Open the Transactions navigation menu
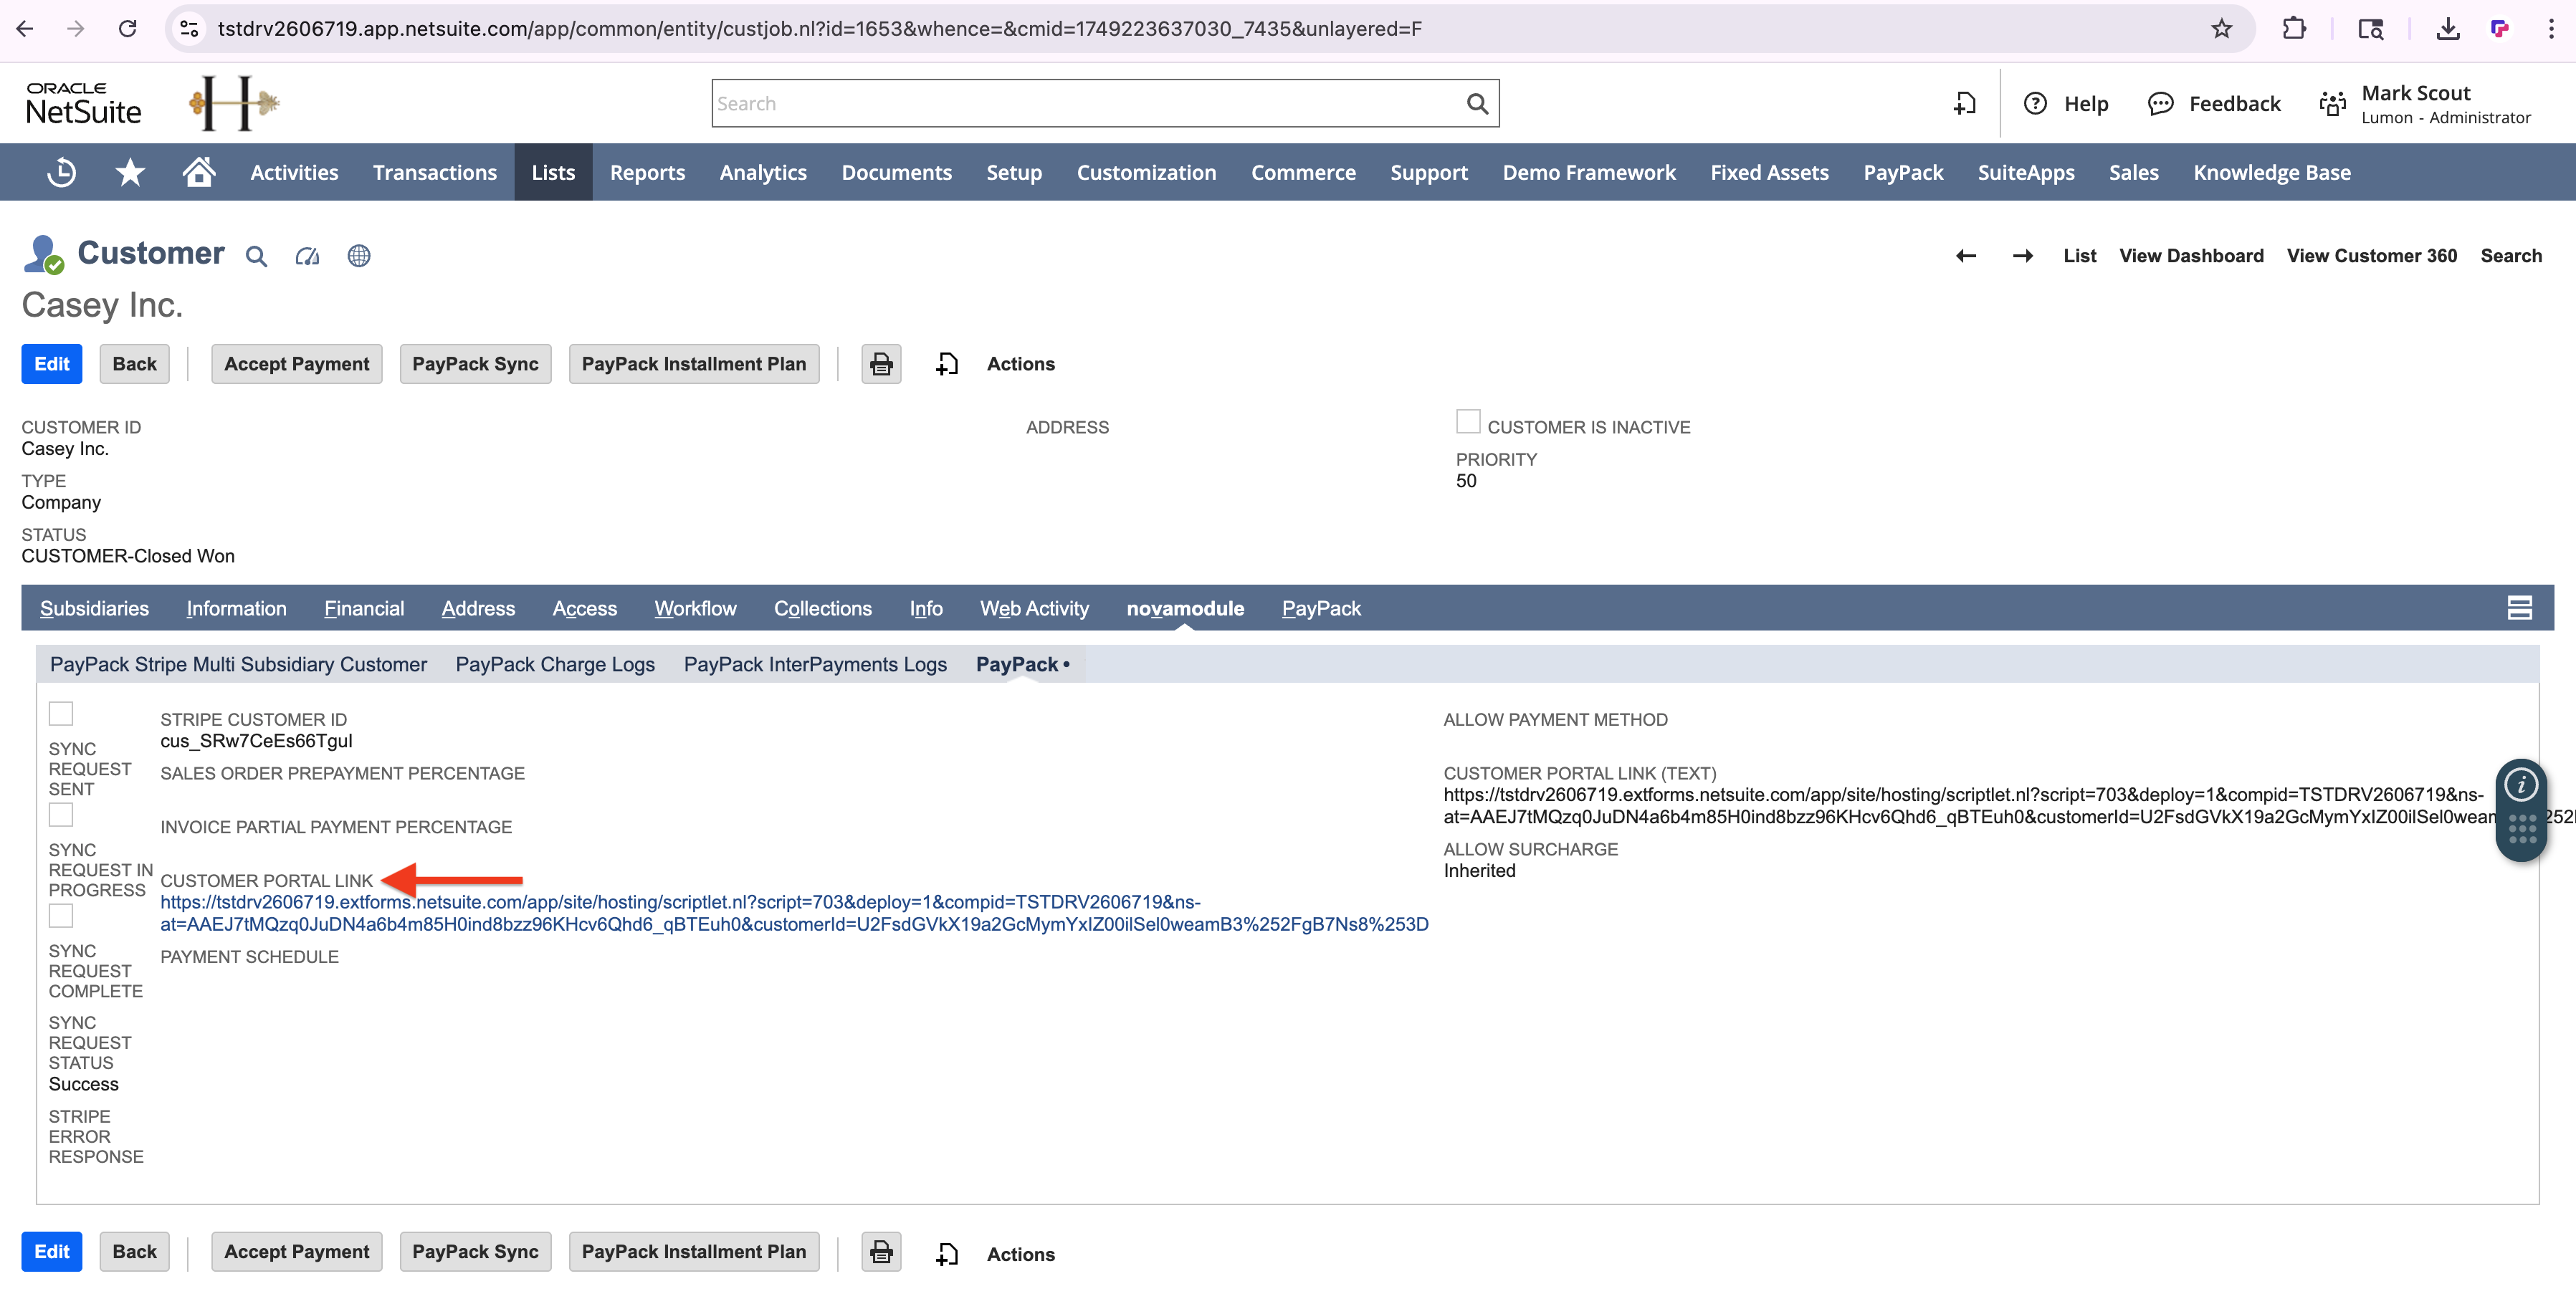The width and height of the screenshot is (2576, 1304). pyautogui.click(x=435, y=172)
